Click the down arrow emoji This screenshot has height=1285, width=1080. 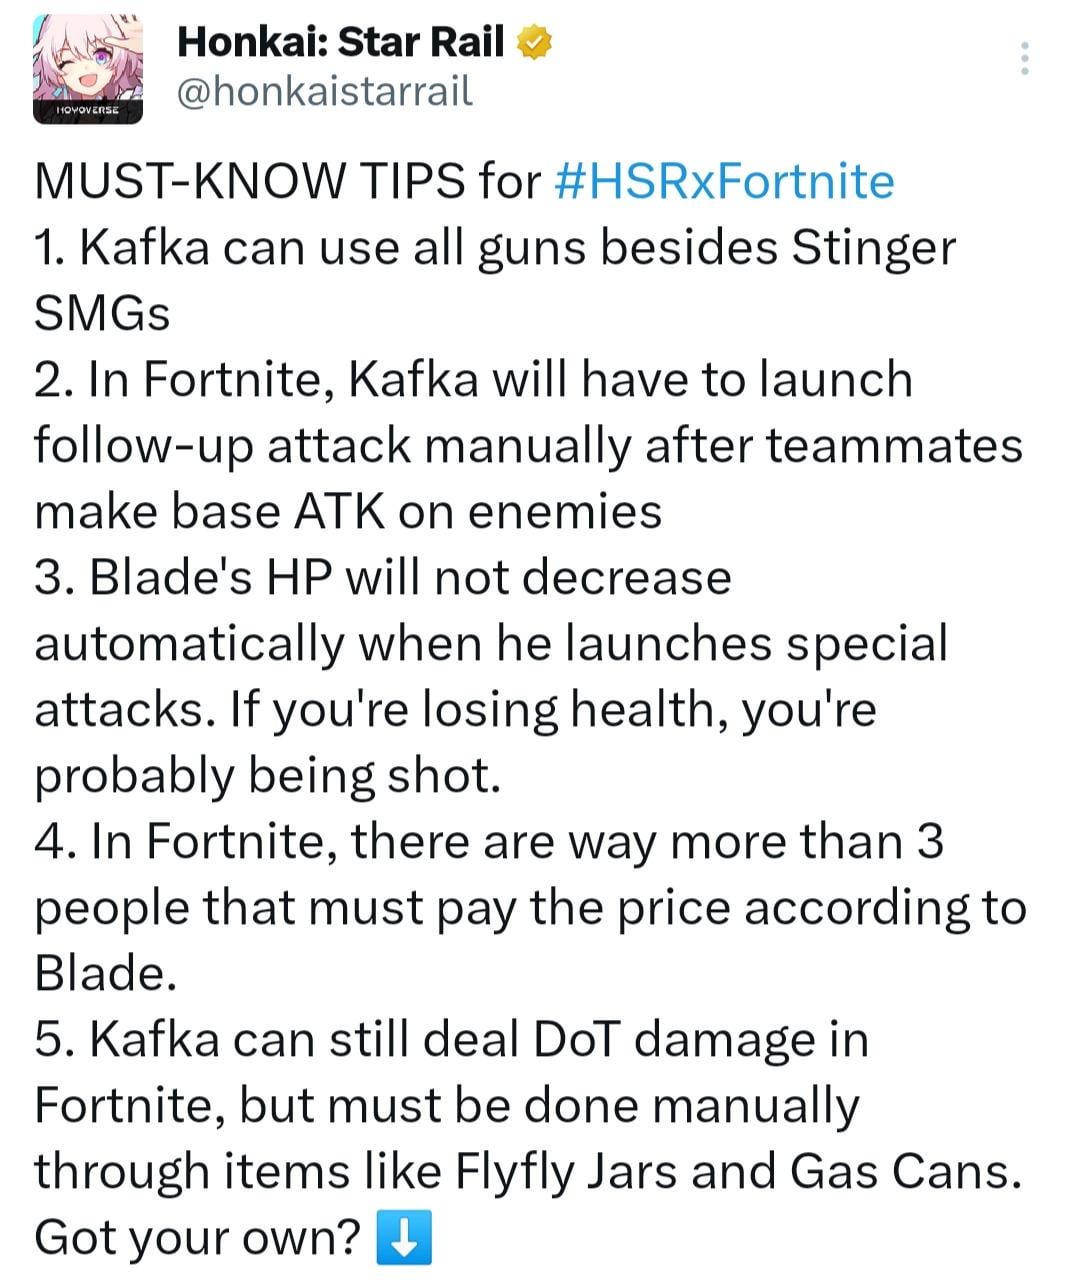(x=403, y=1237)
